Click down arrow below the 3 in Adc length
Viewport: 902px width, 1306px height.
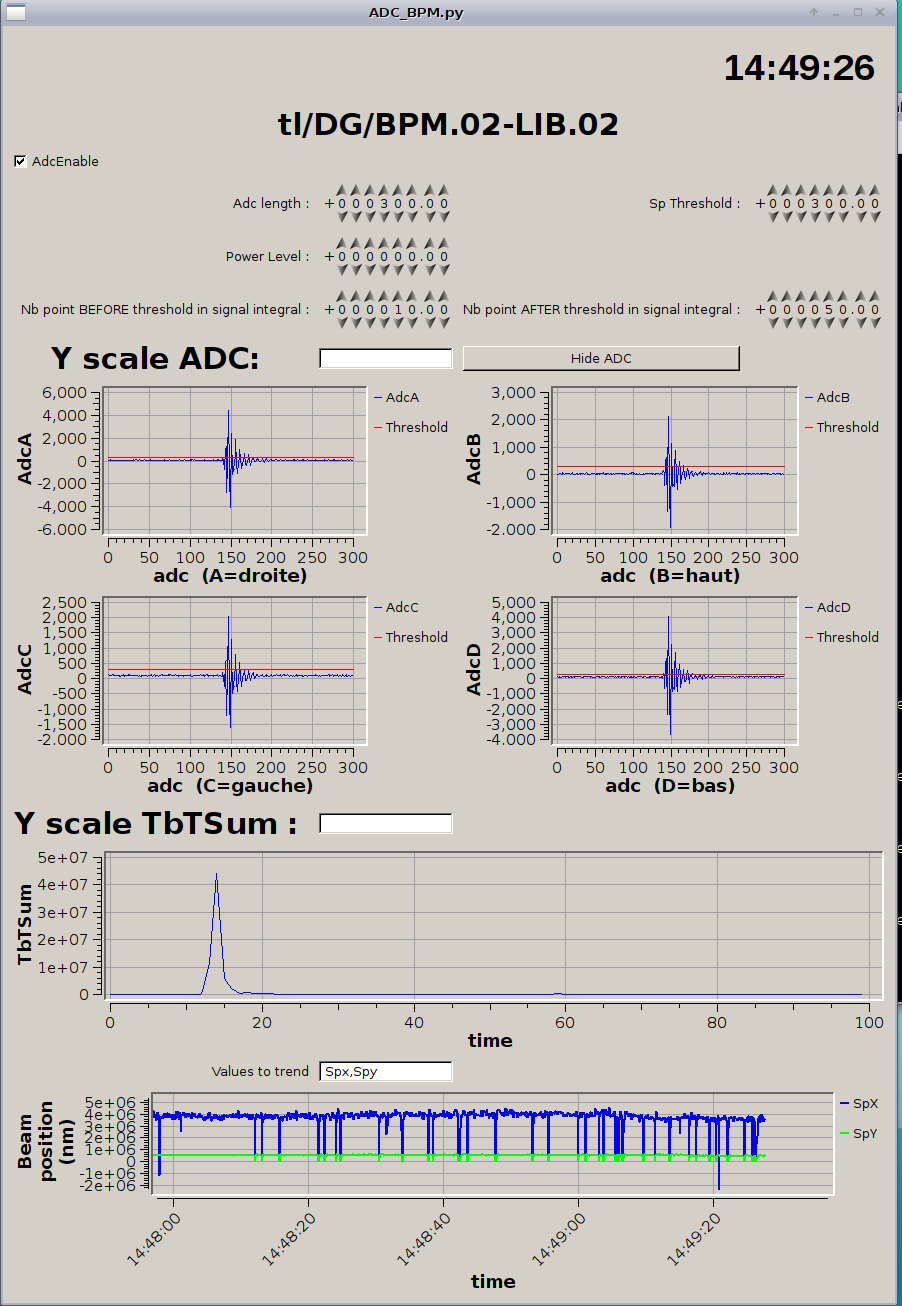(385, 217)
